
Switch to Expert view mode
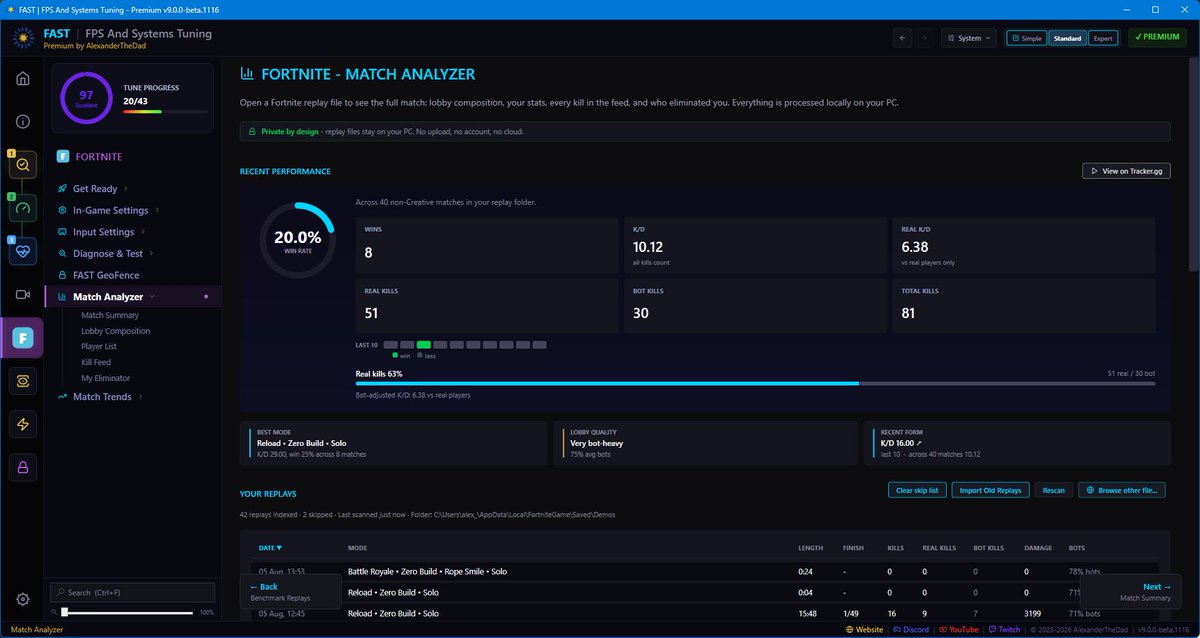click(1103, 38)
